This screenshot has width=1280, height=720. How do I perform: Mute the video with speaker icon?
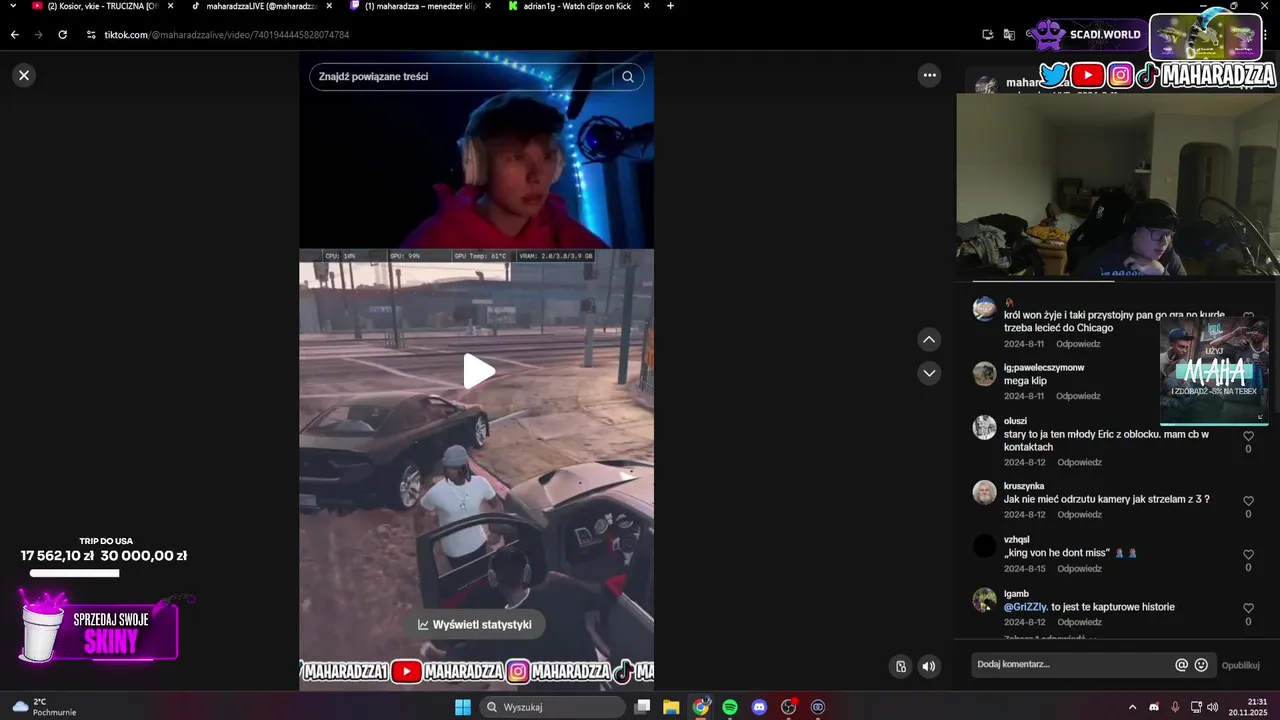pyautogui.click(x=929, y=667)
